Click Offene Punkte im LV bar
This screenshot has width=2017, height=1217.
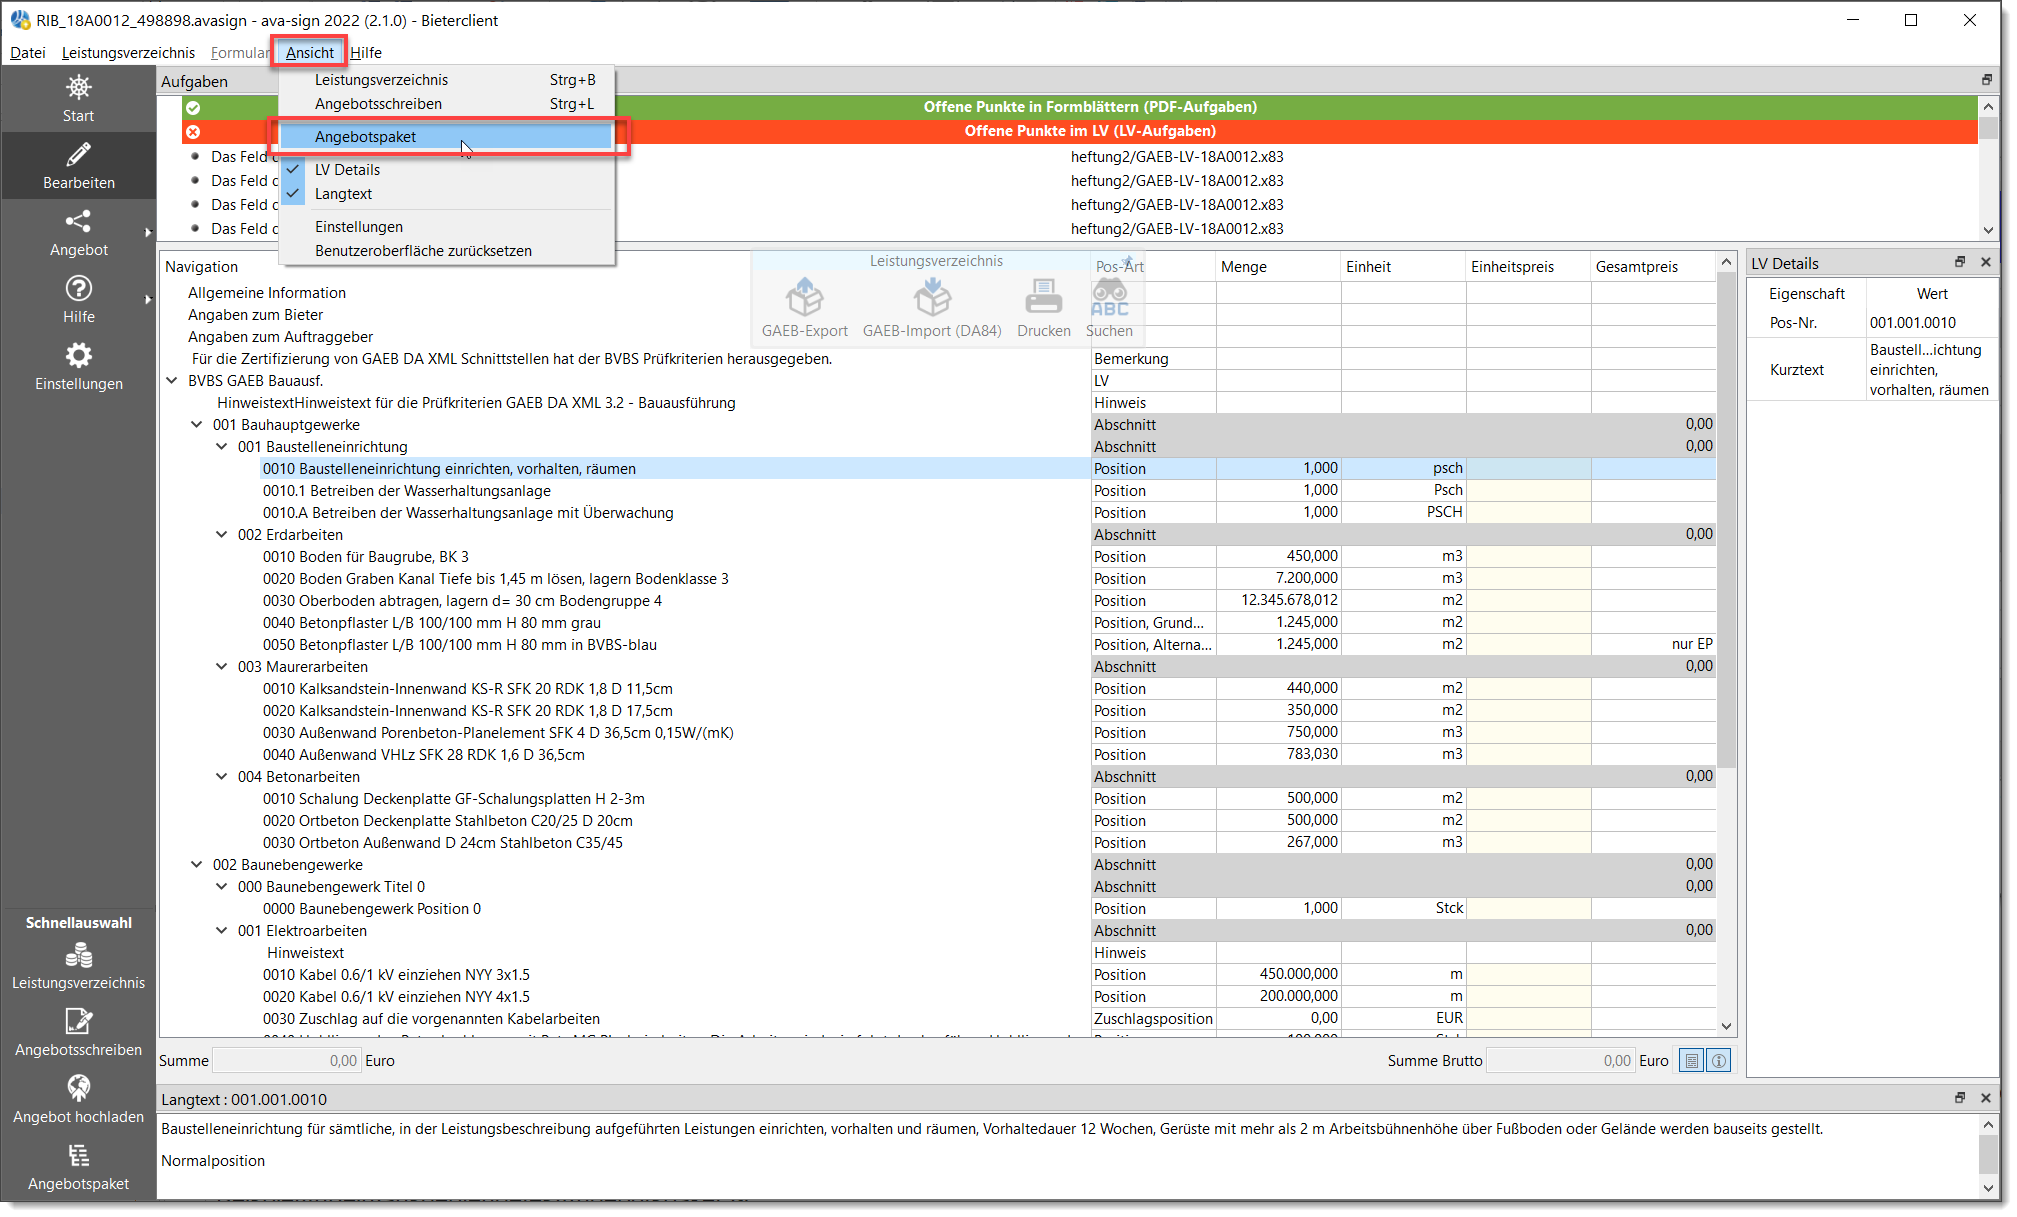1080,131
